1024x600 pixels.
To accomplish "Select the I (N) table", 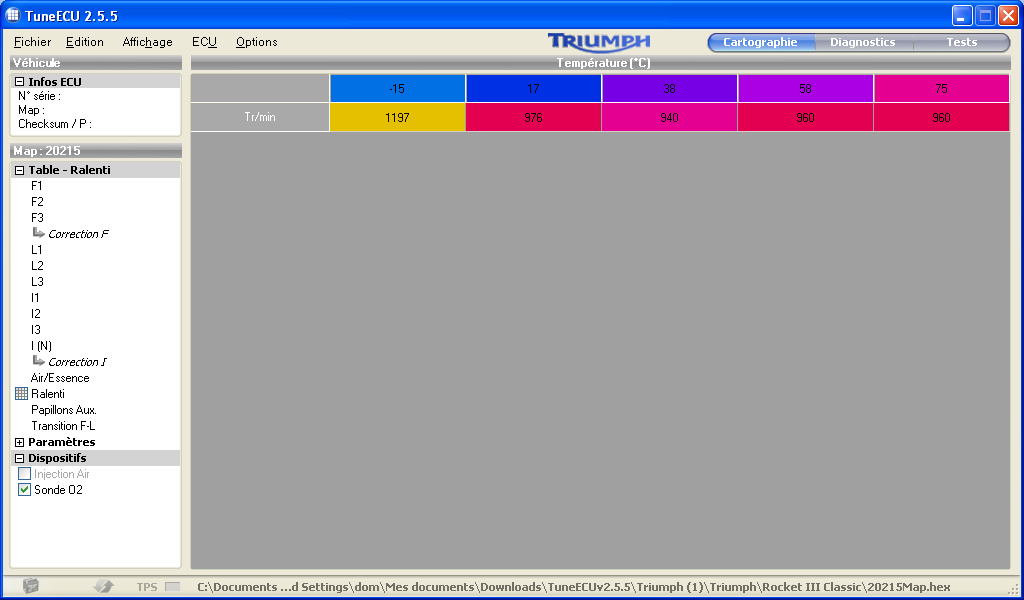I will (41, 345).
